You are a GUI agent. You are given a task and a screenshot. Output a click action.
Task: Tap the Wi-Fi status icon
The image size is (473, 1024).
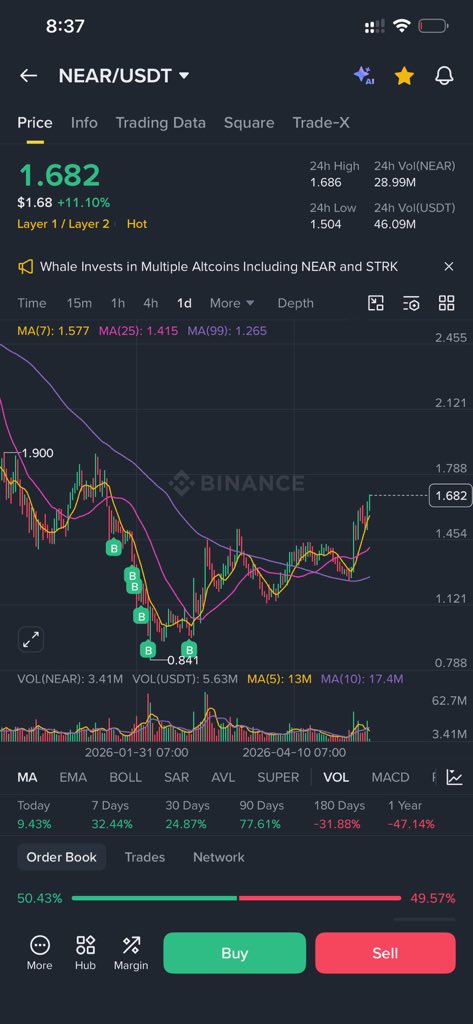(401, 26)
